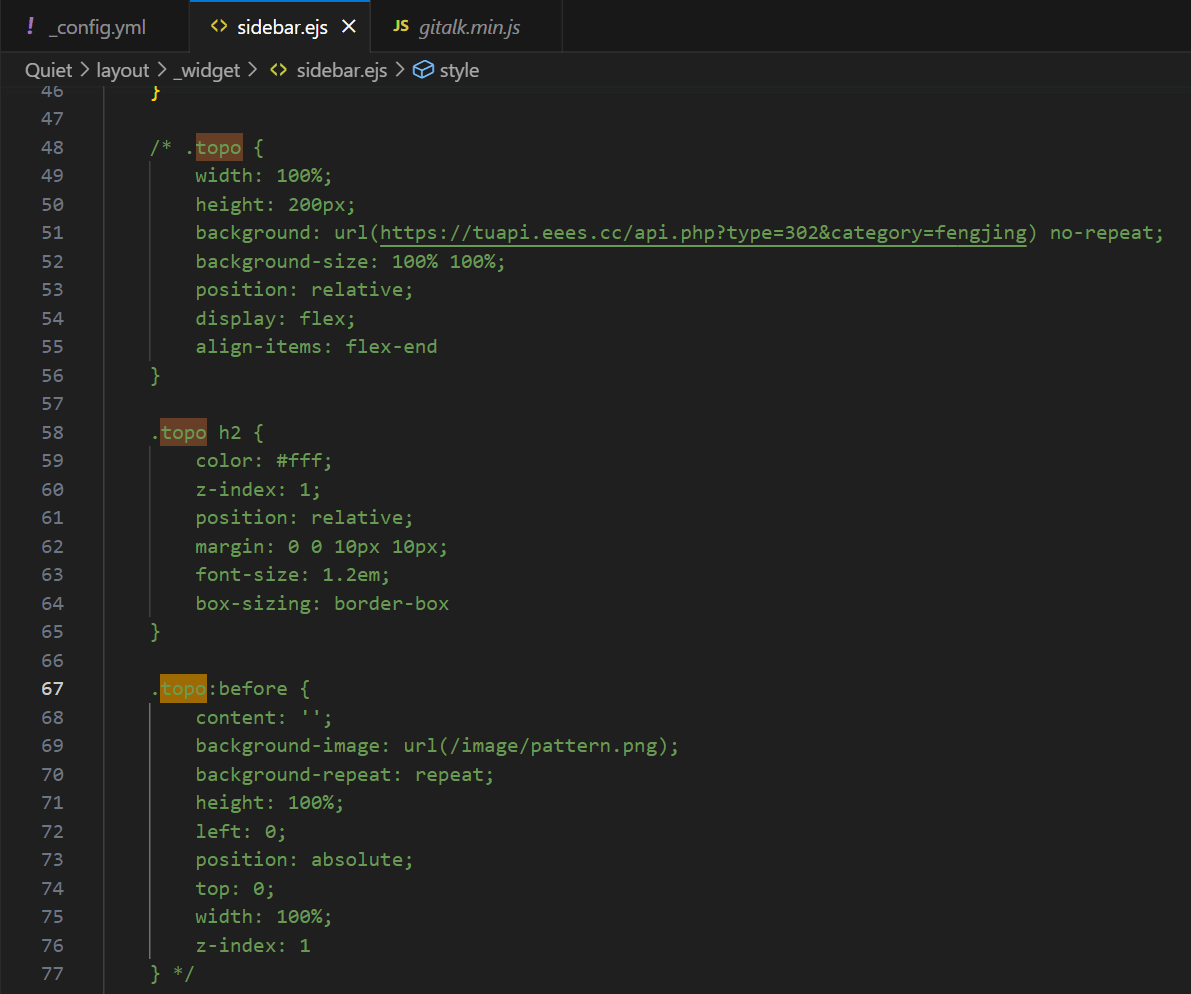This screenshot has height=994, width=1191.
Task: Click 'box-sizing: border-box' text
Action: click(322, 603)
